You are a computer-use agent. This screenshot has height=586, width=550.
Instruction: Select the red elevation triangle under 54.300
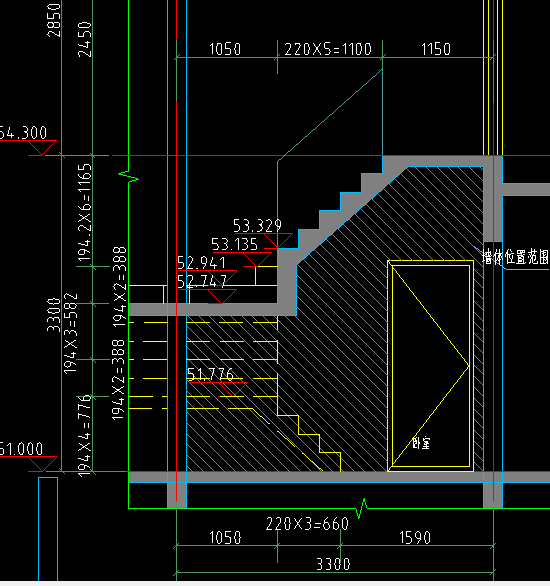point(42,148)
